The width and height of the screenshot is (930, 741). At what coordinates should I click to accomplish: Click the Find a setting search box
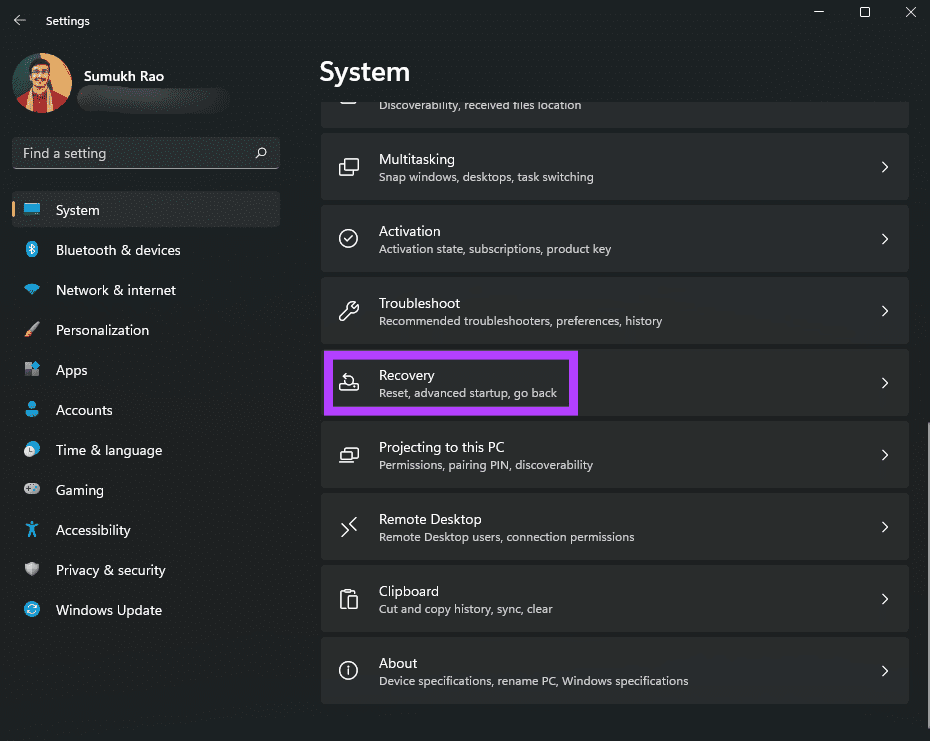point(146,153)
